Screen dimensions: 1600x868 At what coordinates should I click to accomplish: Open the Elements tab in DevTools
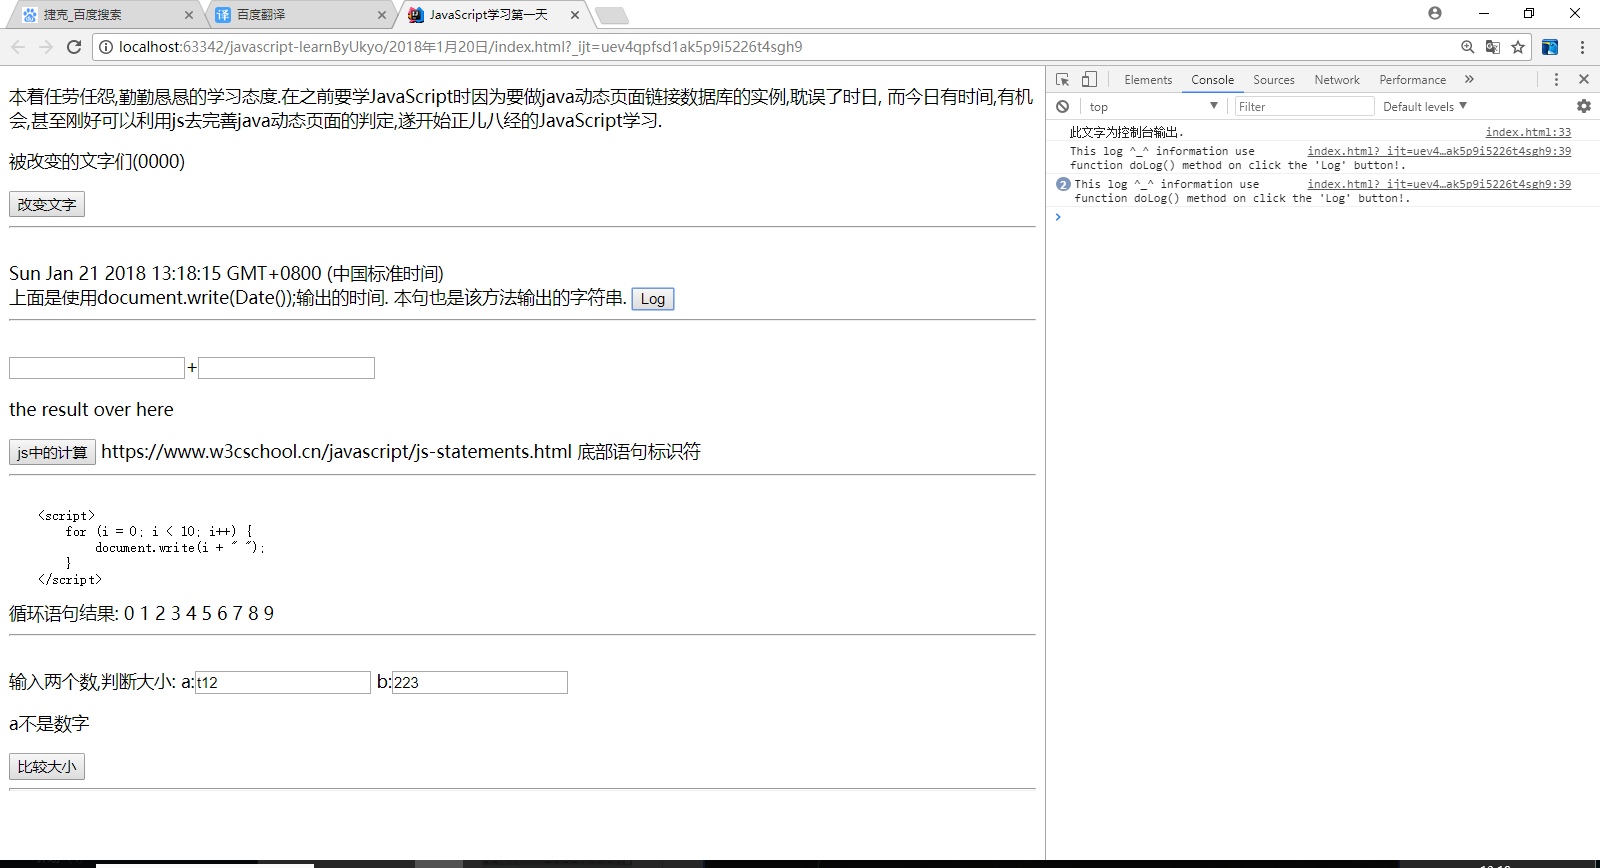click(1148, 80)
